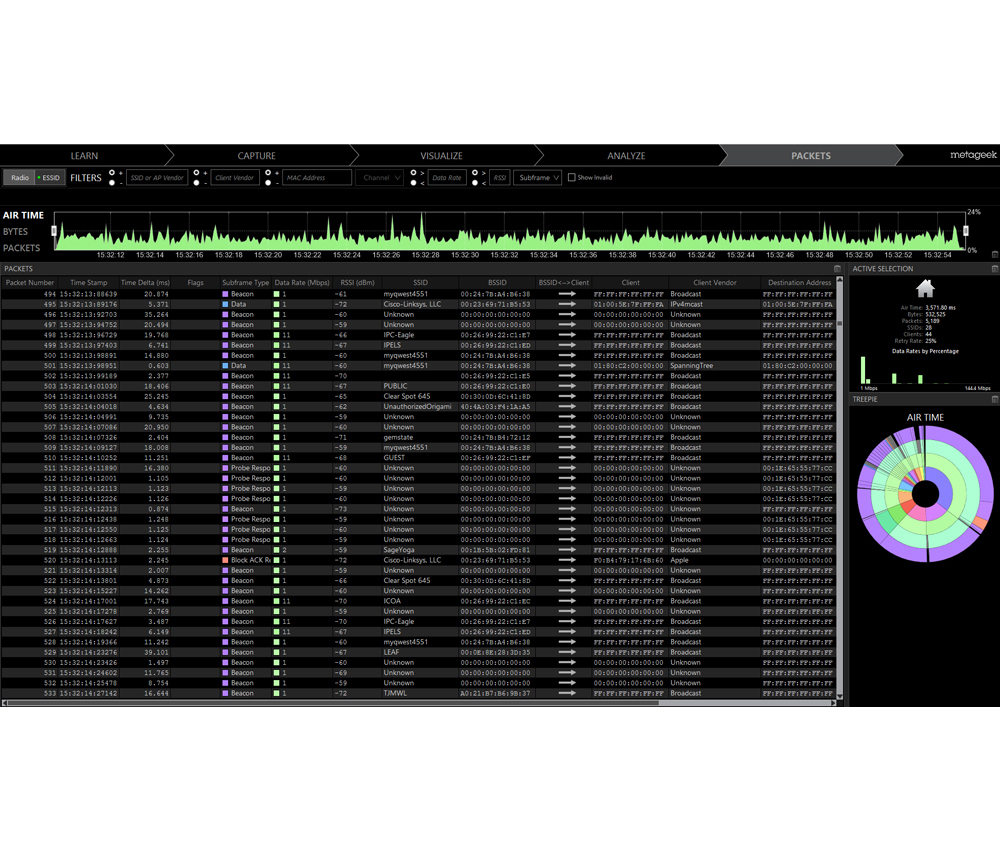Viewport: 1000px width, 850px height.
Task: Select greater-than radio for RSSI filter
Action: click(474, 173)
